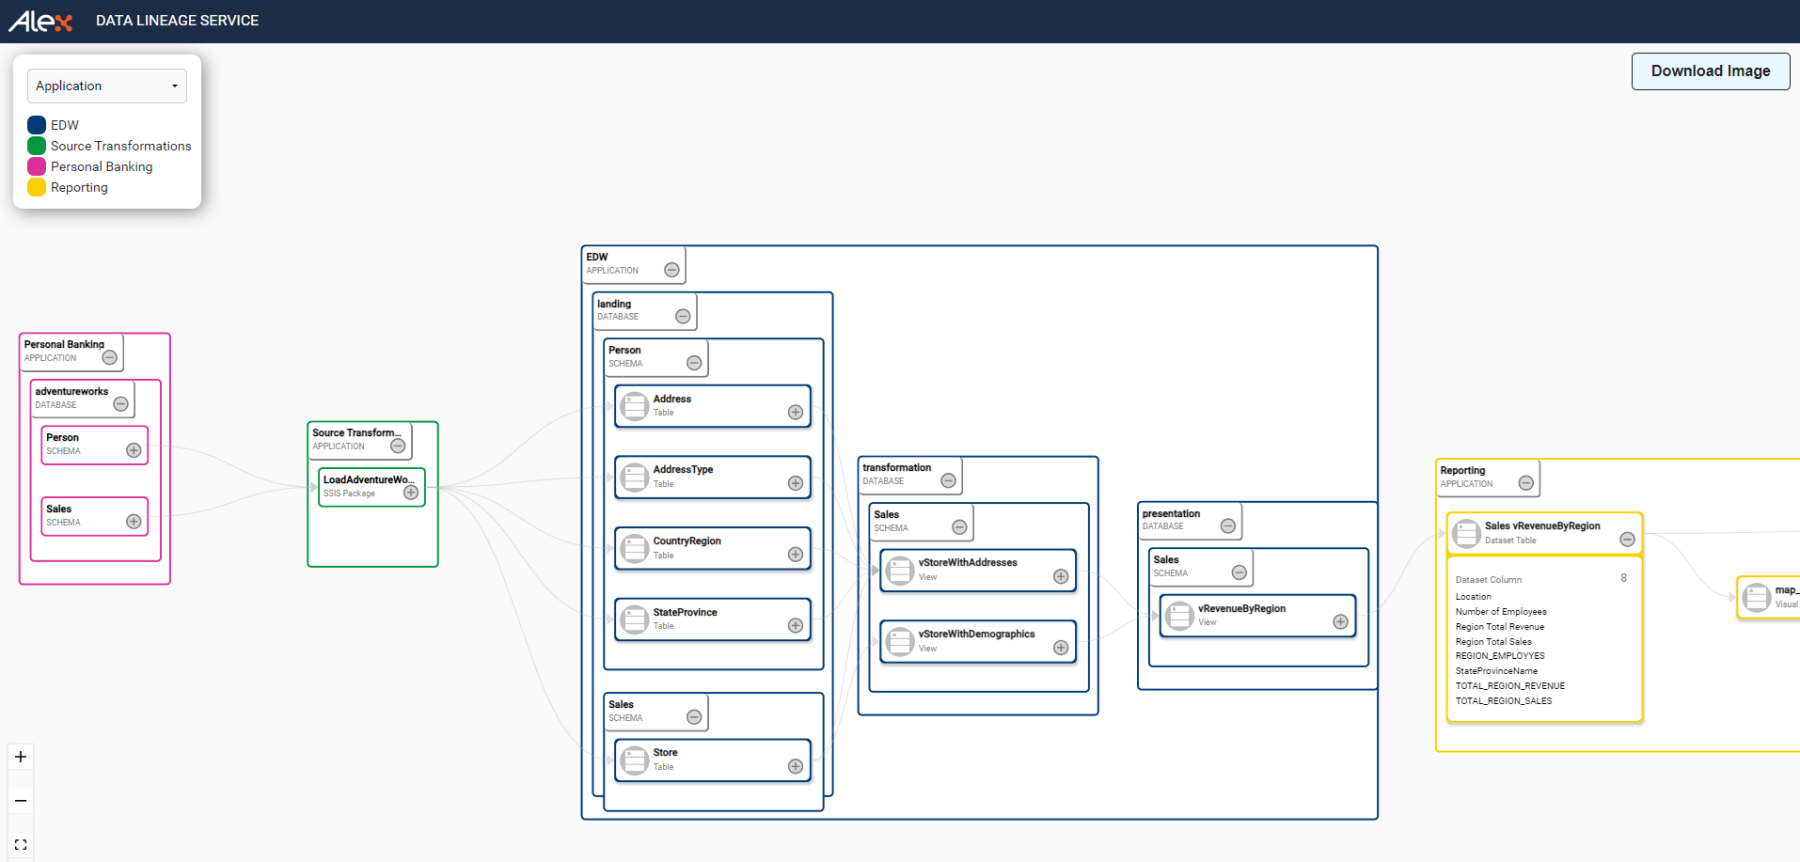Click the EDW blue legend swatch
Viewport: 1800px width, 862px height.
click(37, 125)
